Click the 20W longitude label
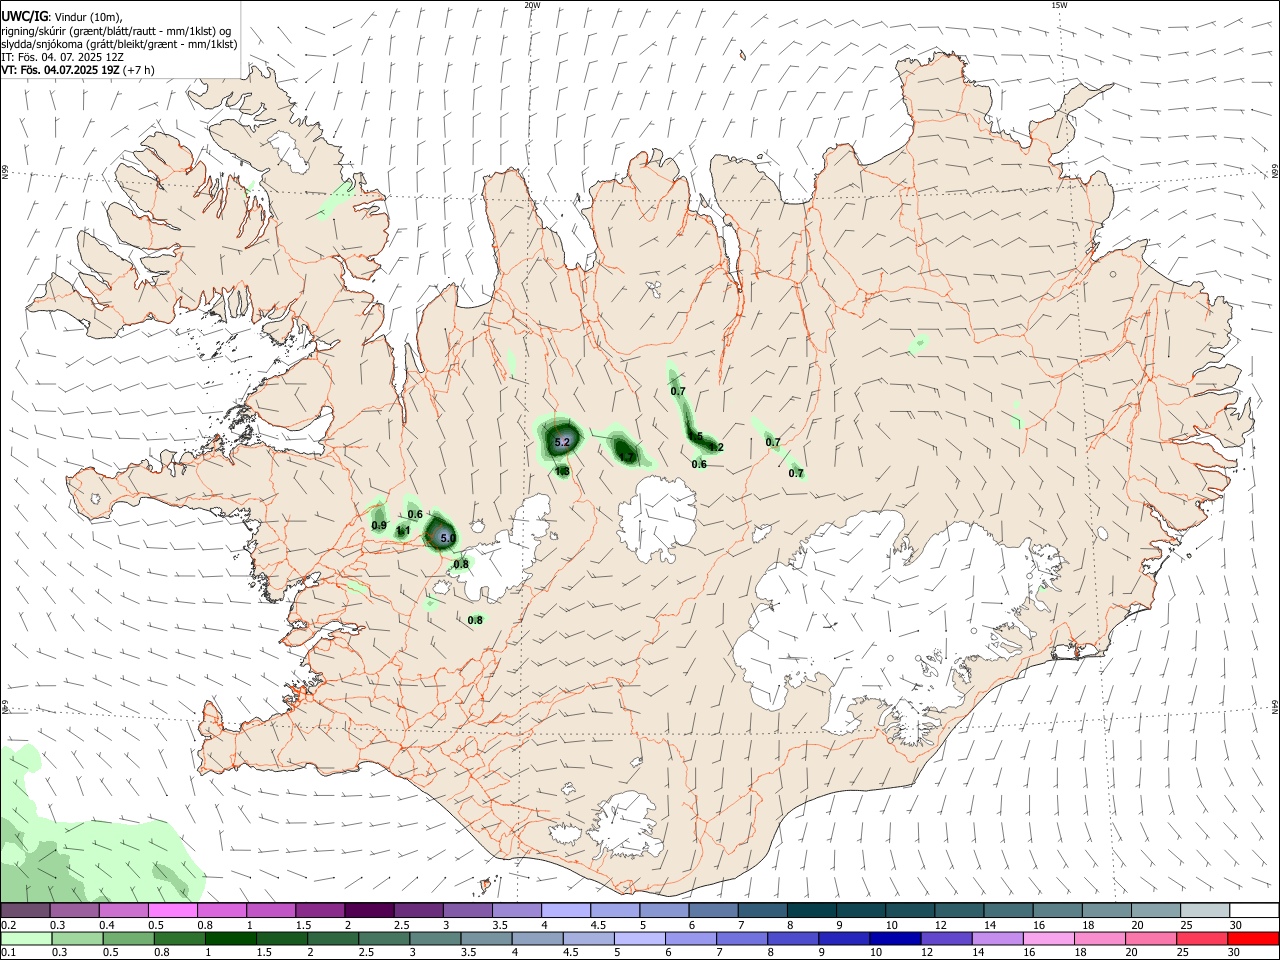Screen dimensions: 1280x960 [532, 5]
